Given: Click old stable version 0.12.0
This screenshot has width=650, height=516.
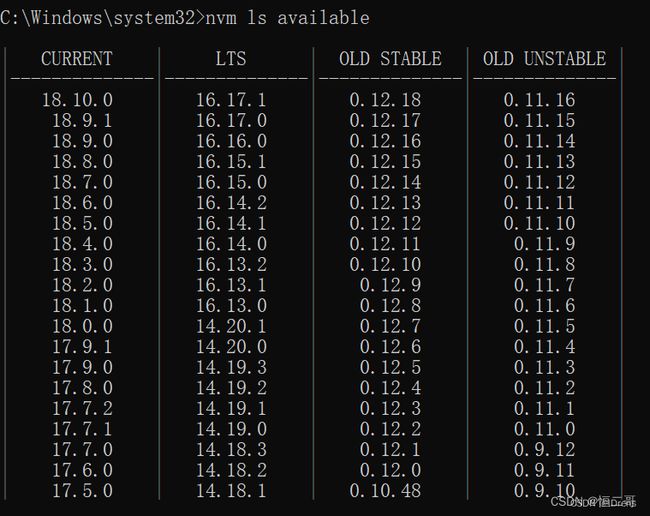Looking at the screenshot, I should click(x=390, y=470).
